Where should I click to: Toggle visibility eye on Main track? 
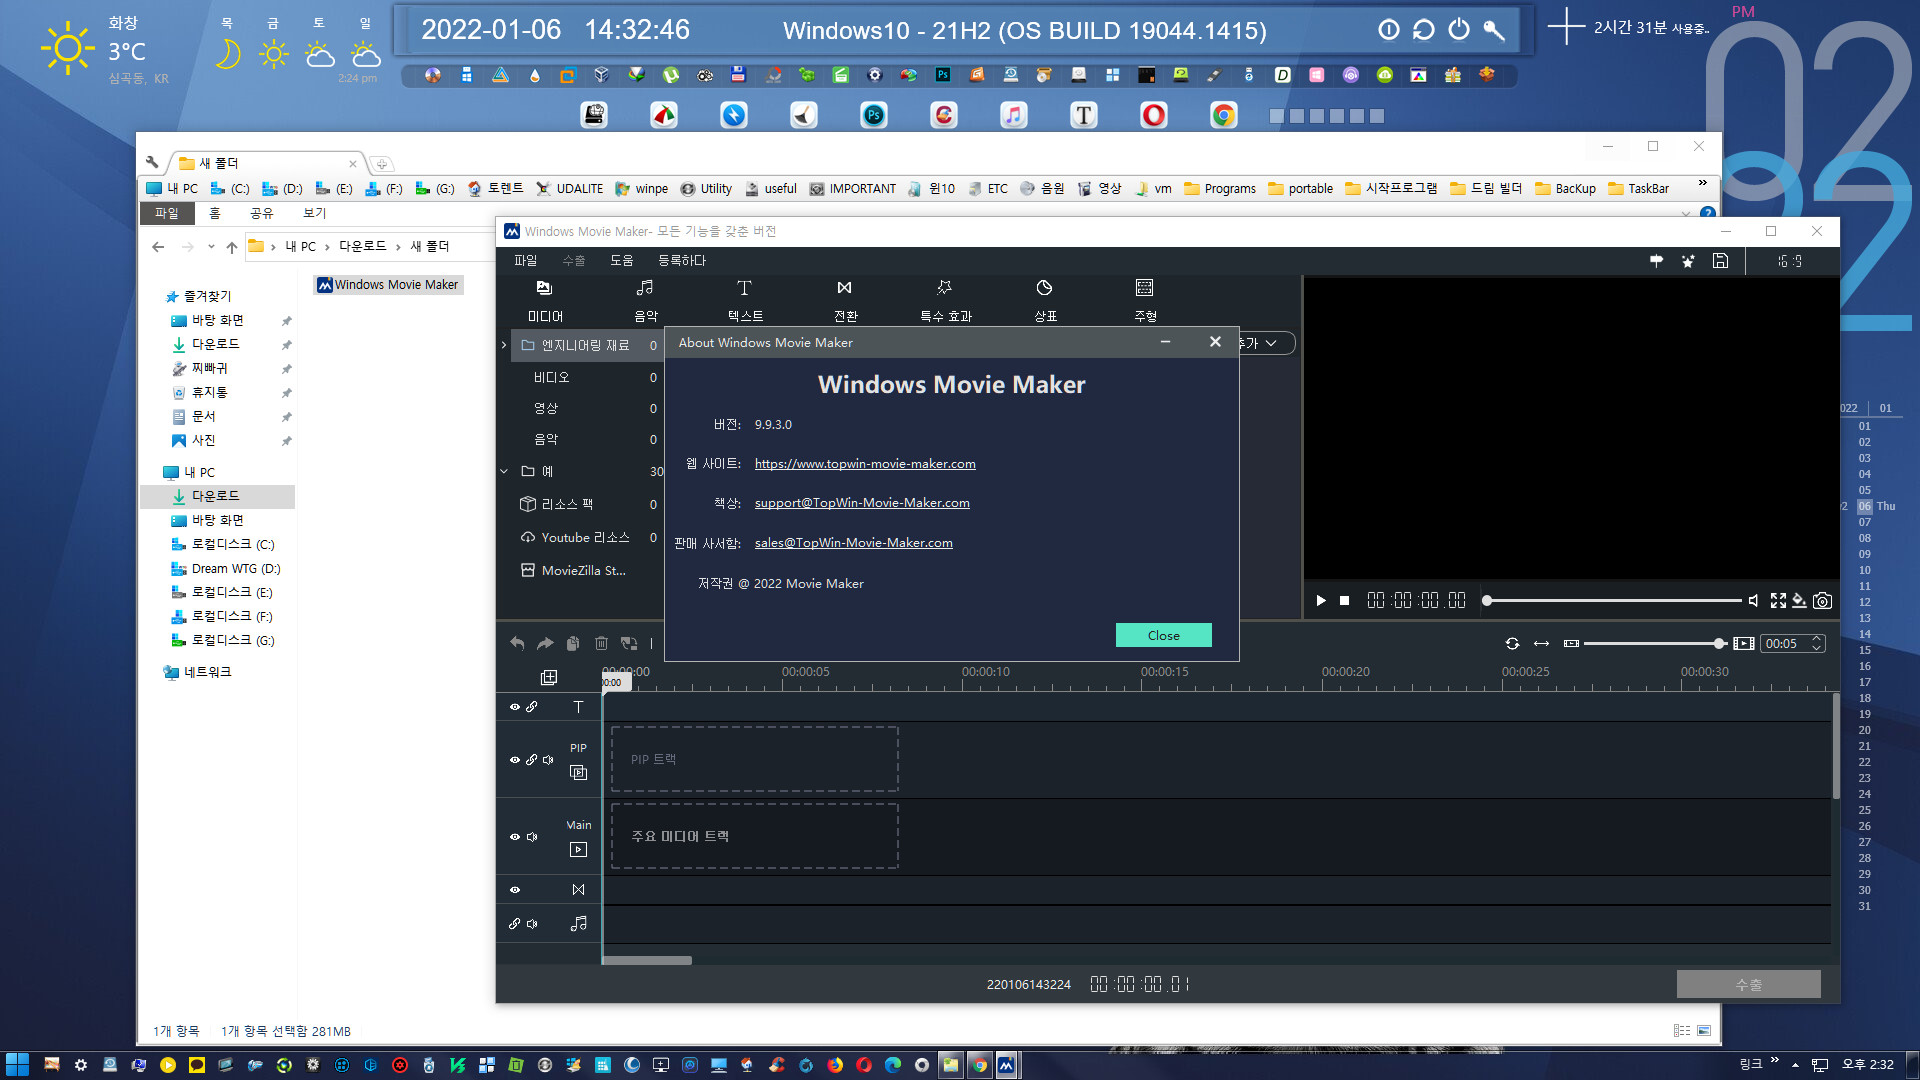(x=515, y=837)
